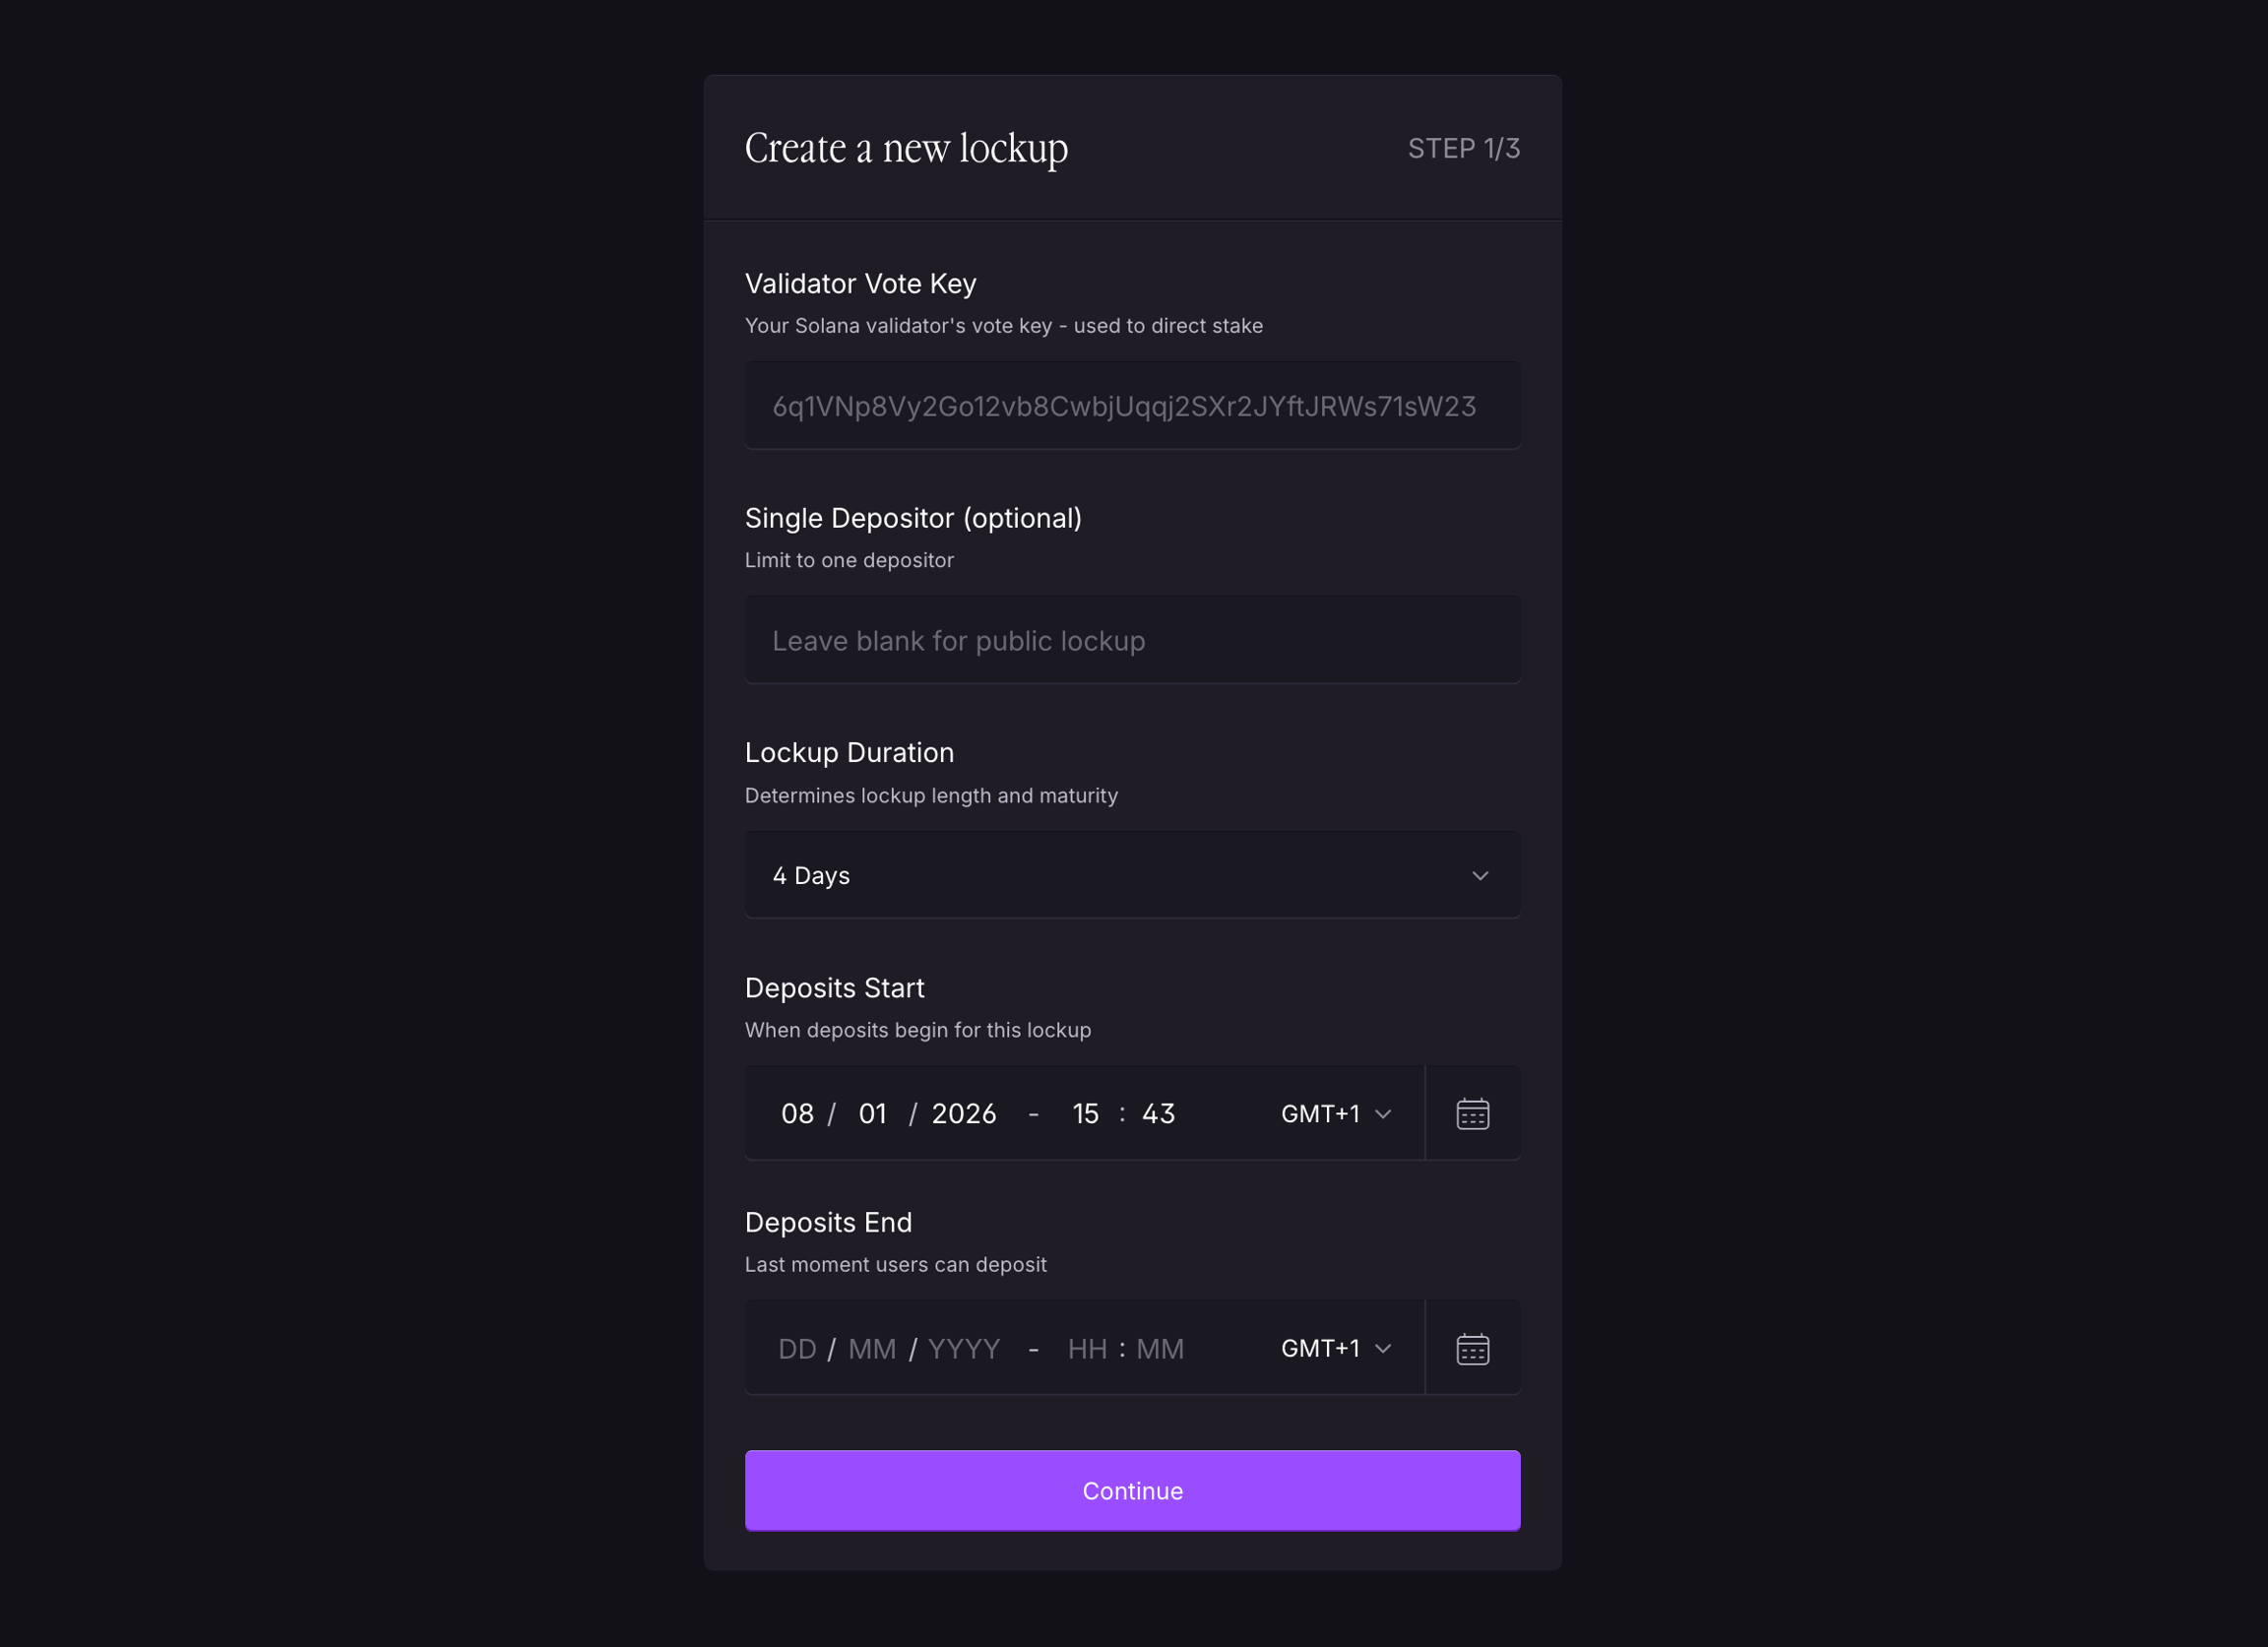Click the minutes placeholder in Deposits End
The width and height of the screenshot is (2268, 1647).
click(x=1160, y=1348)
